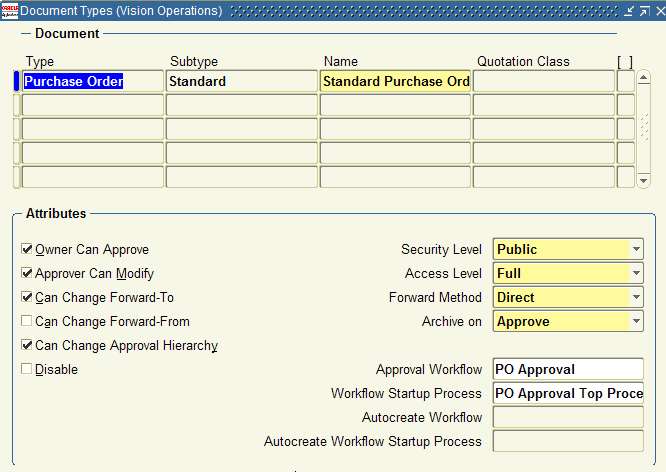Viewport: 666px width, 472px height.
Task: Minimize the Document Types window
Action: click(x=629, y=11)
